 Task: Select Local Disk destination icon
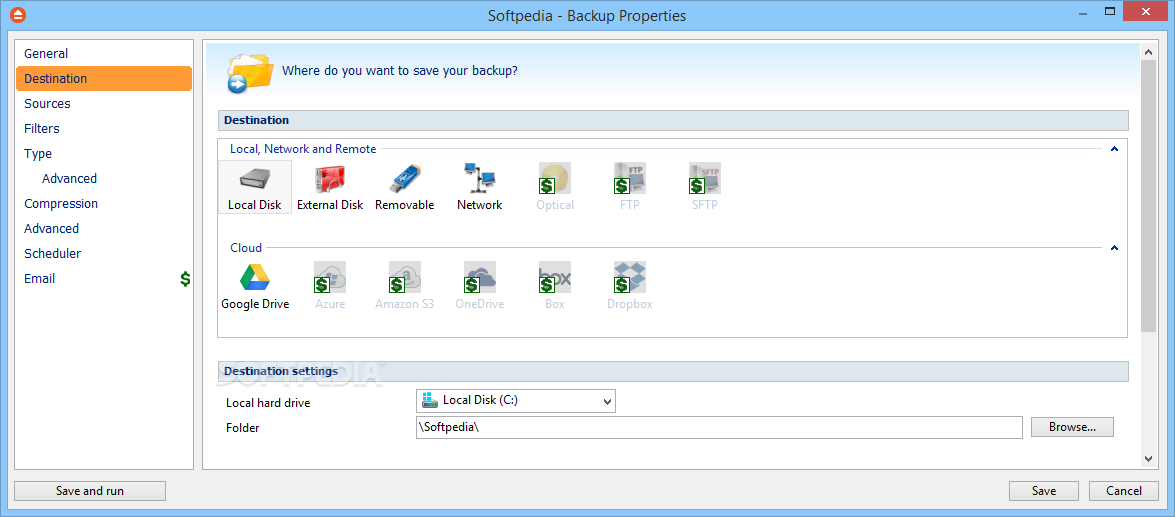[x=255, y=187]
